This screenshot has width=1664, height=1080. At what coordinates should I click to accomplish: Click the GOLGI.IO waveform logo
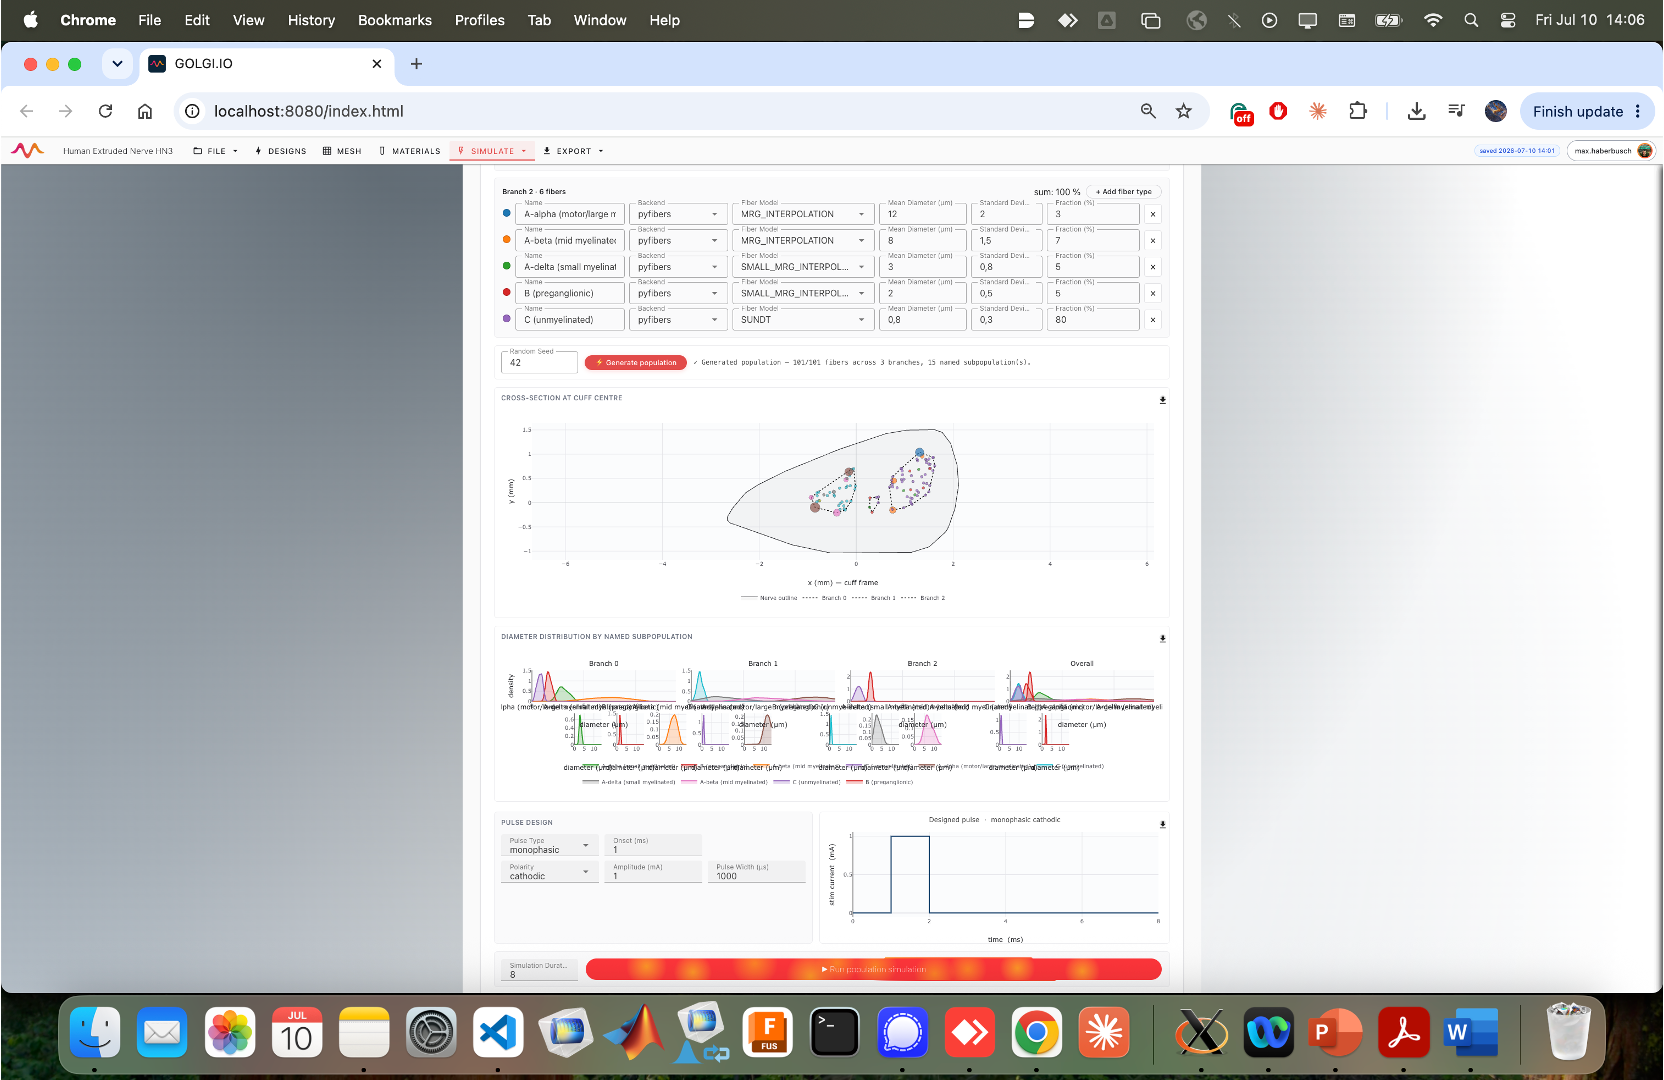[x=27, y=150]
